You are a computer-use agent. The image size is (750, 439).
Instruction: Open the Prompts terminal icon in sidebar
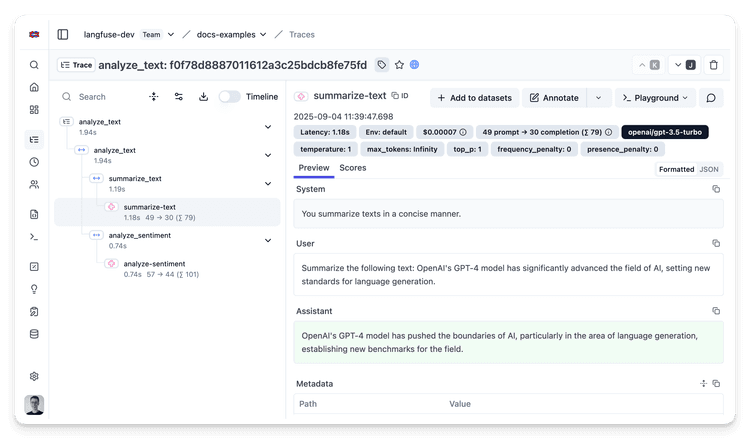34,237
